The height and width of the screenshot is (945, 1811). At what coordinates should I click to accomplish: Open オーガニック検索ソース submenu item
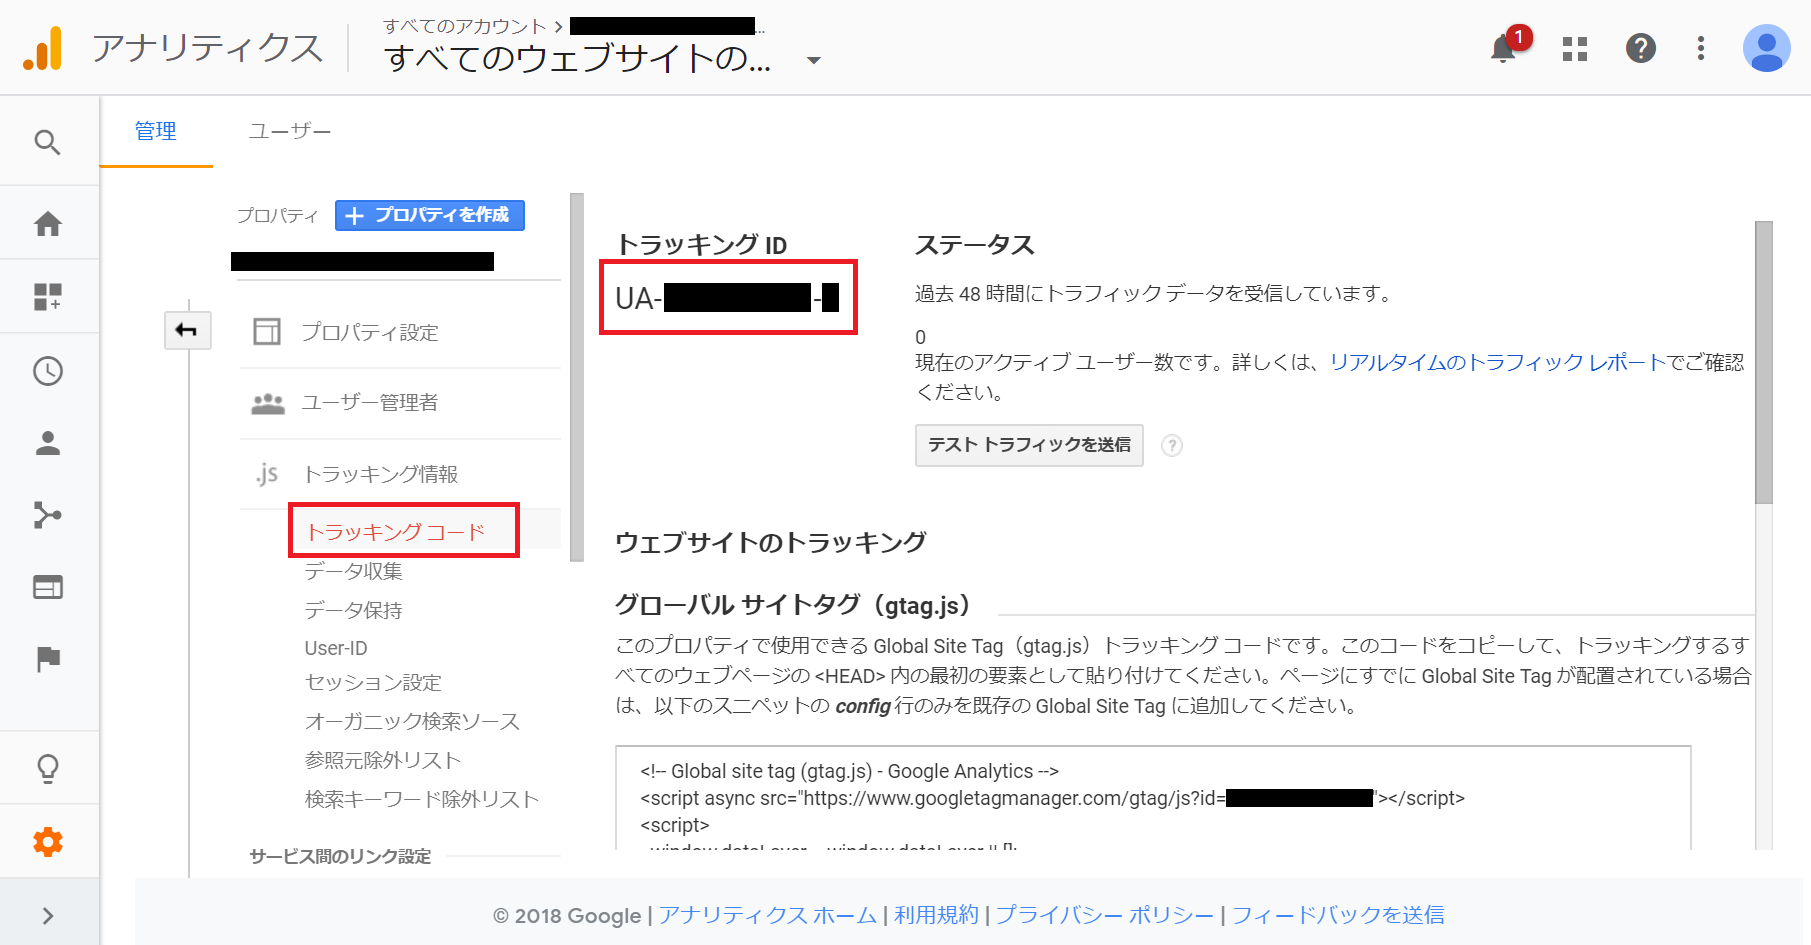click(412, 722)
